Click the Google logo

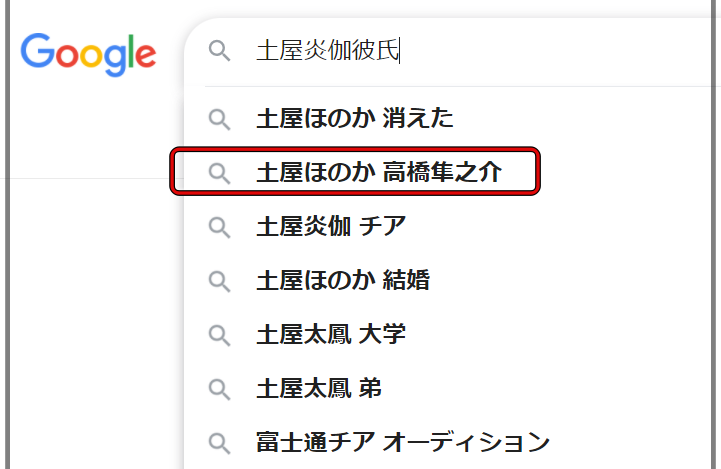tap(88, 54)
